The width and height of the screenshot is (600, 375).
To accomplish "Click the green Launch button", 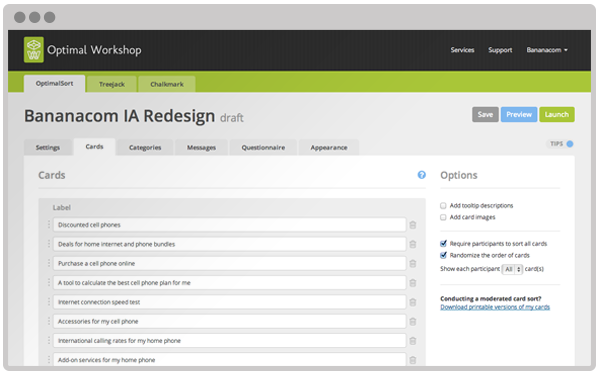I will [x=557, y=114].
